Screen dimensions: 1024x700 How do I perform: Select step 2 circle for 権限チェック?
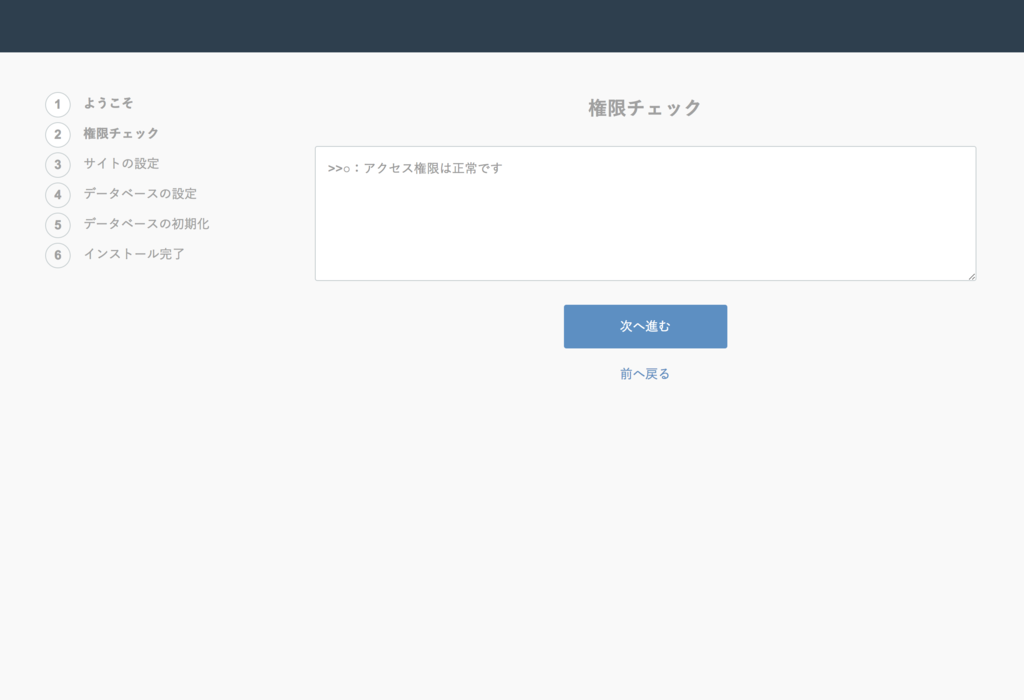[x=58, y=135]
